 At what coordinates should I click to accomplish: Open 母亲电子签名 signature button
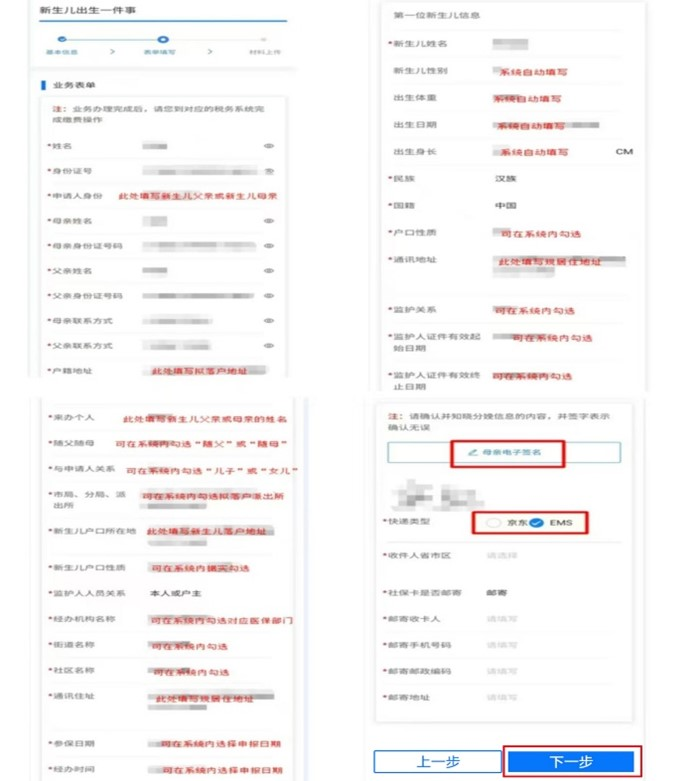click(504, 452)
